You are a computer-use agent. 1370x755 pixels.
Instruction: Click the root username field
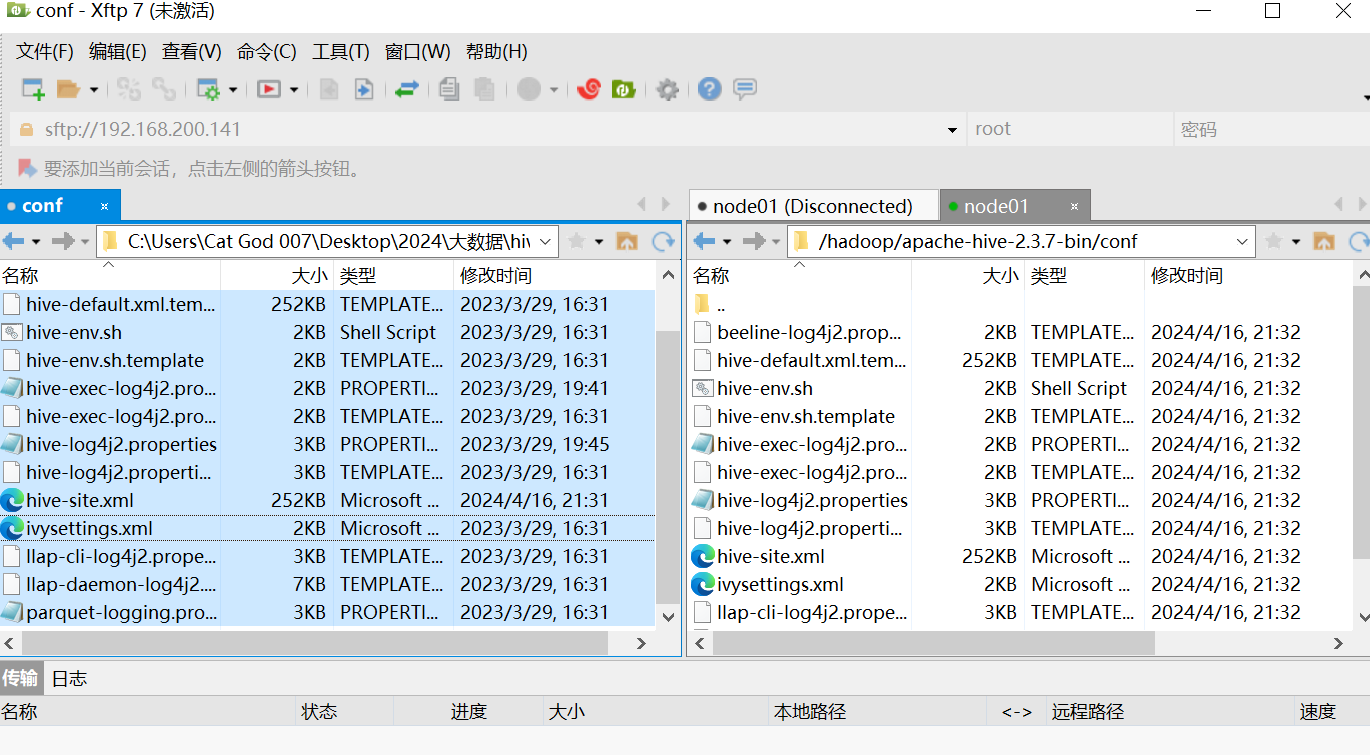1070,129
